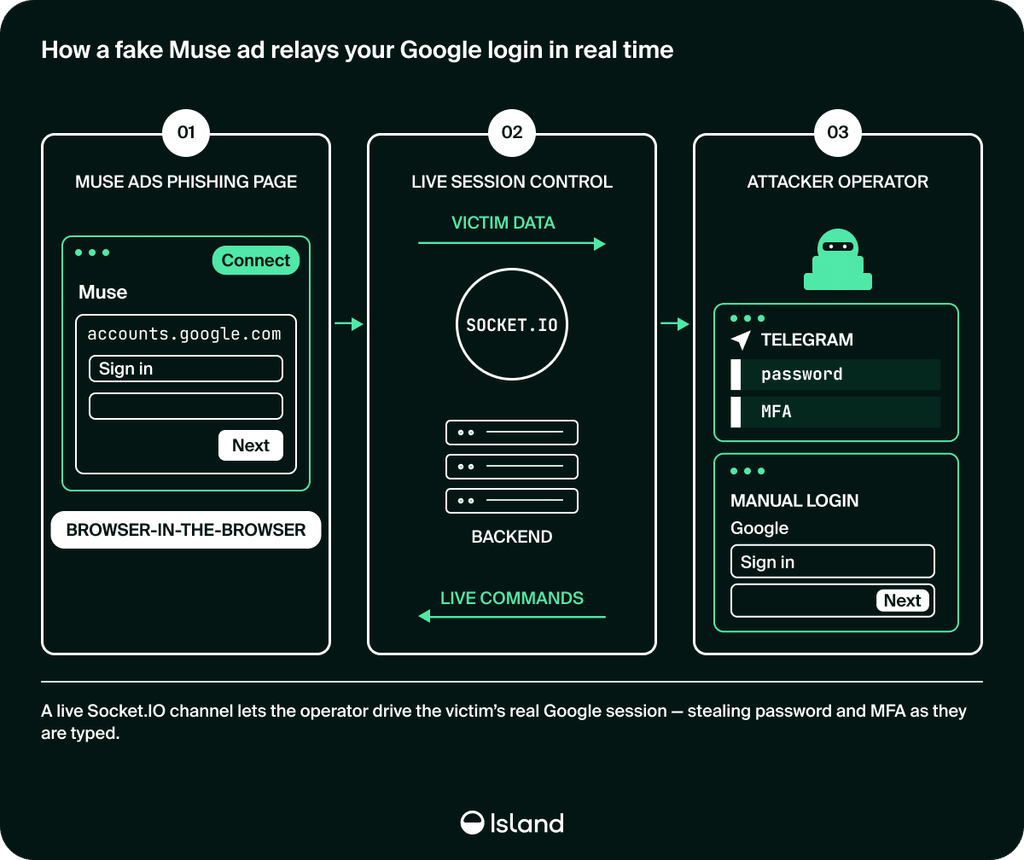Select the password row in Telegram panel
Viewport: 1024px width, 860px height.
(835, 374)
